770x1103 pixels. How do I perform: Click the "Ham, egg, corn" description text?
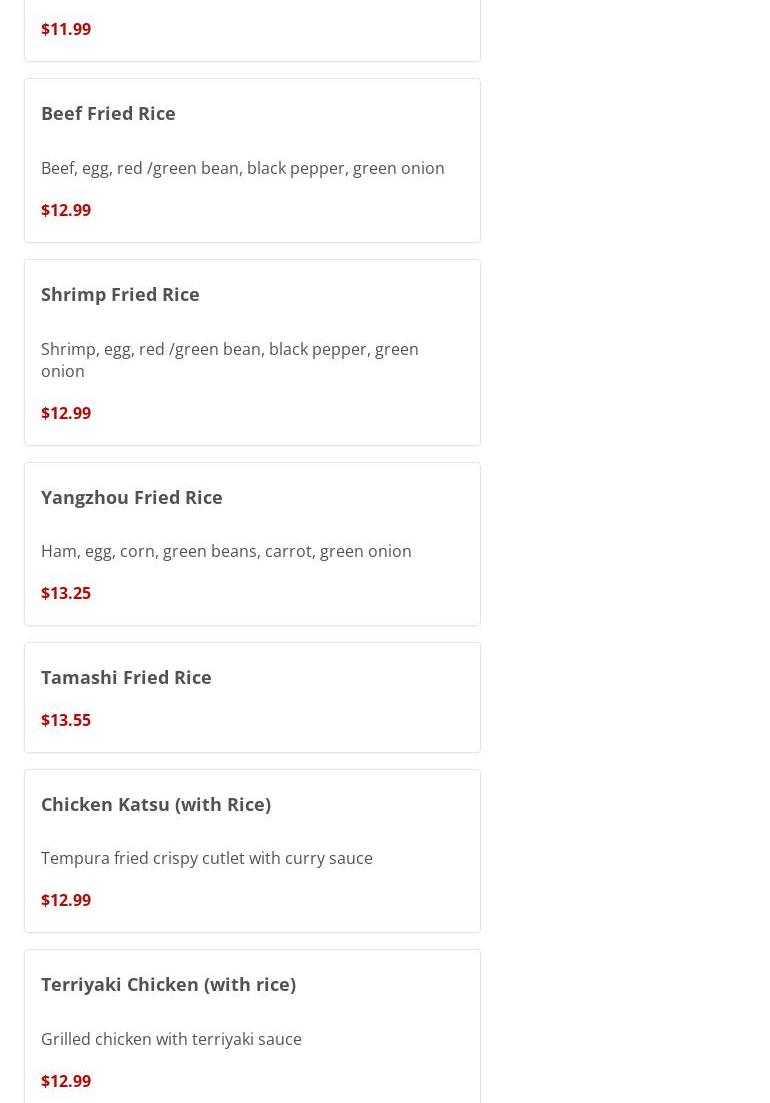click(226, 551)
